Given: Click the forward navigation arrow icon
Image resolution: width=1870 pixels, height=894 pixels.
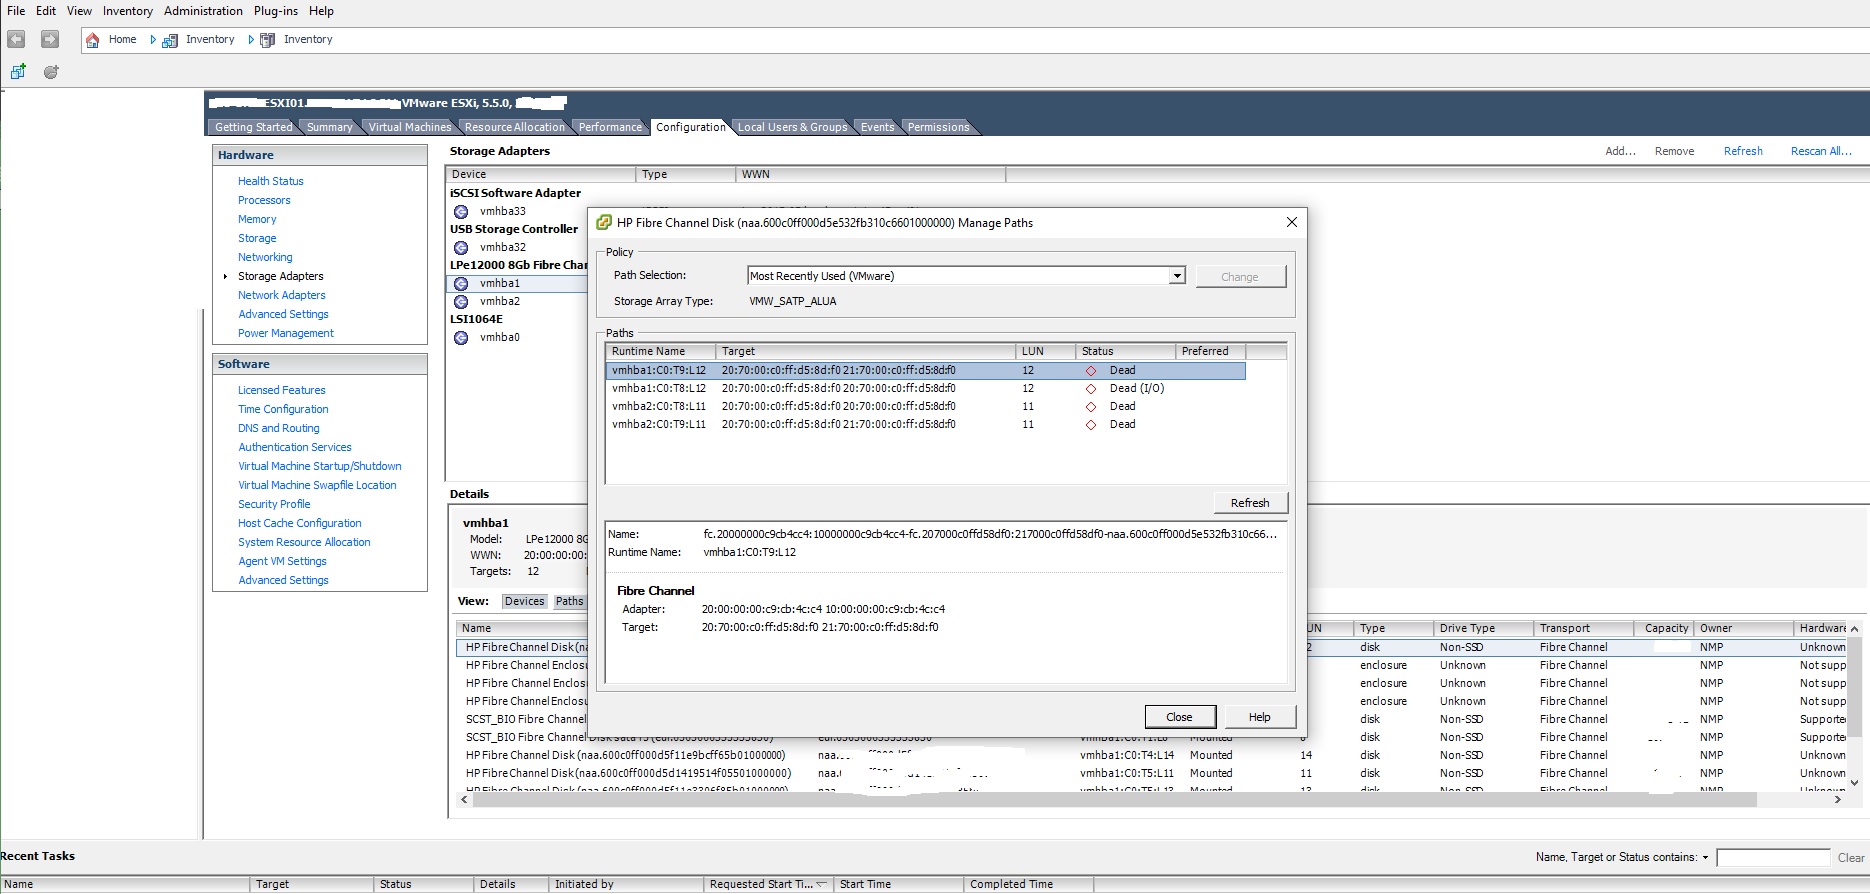Looking at the screenshot, I should (49, 39).
